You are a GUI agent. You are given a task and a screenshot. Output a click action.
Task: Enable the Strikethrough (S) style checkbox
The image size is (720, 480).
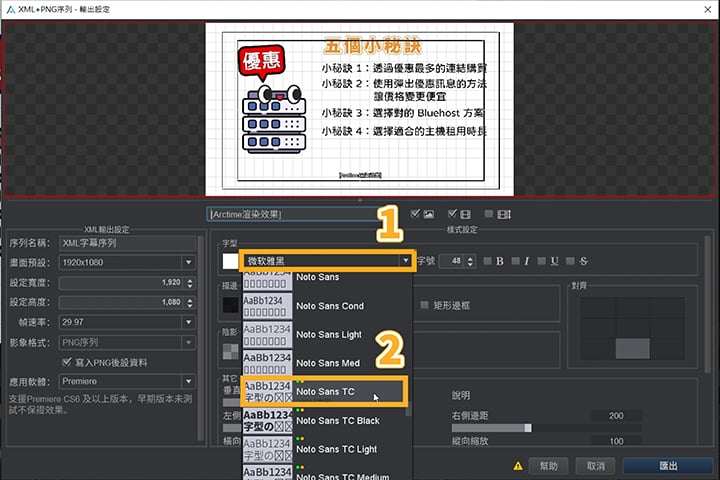point(570,261)
